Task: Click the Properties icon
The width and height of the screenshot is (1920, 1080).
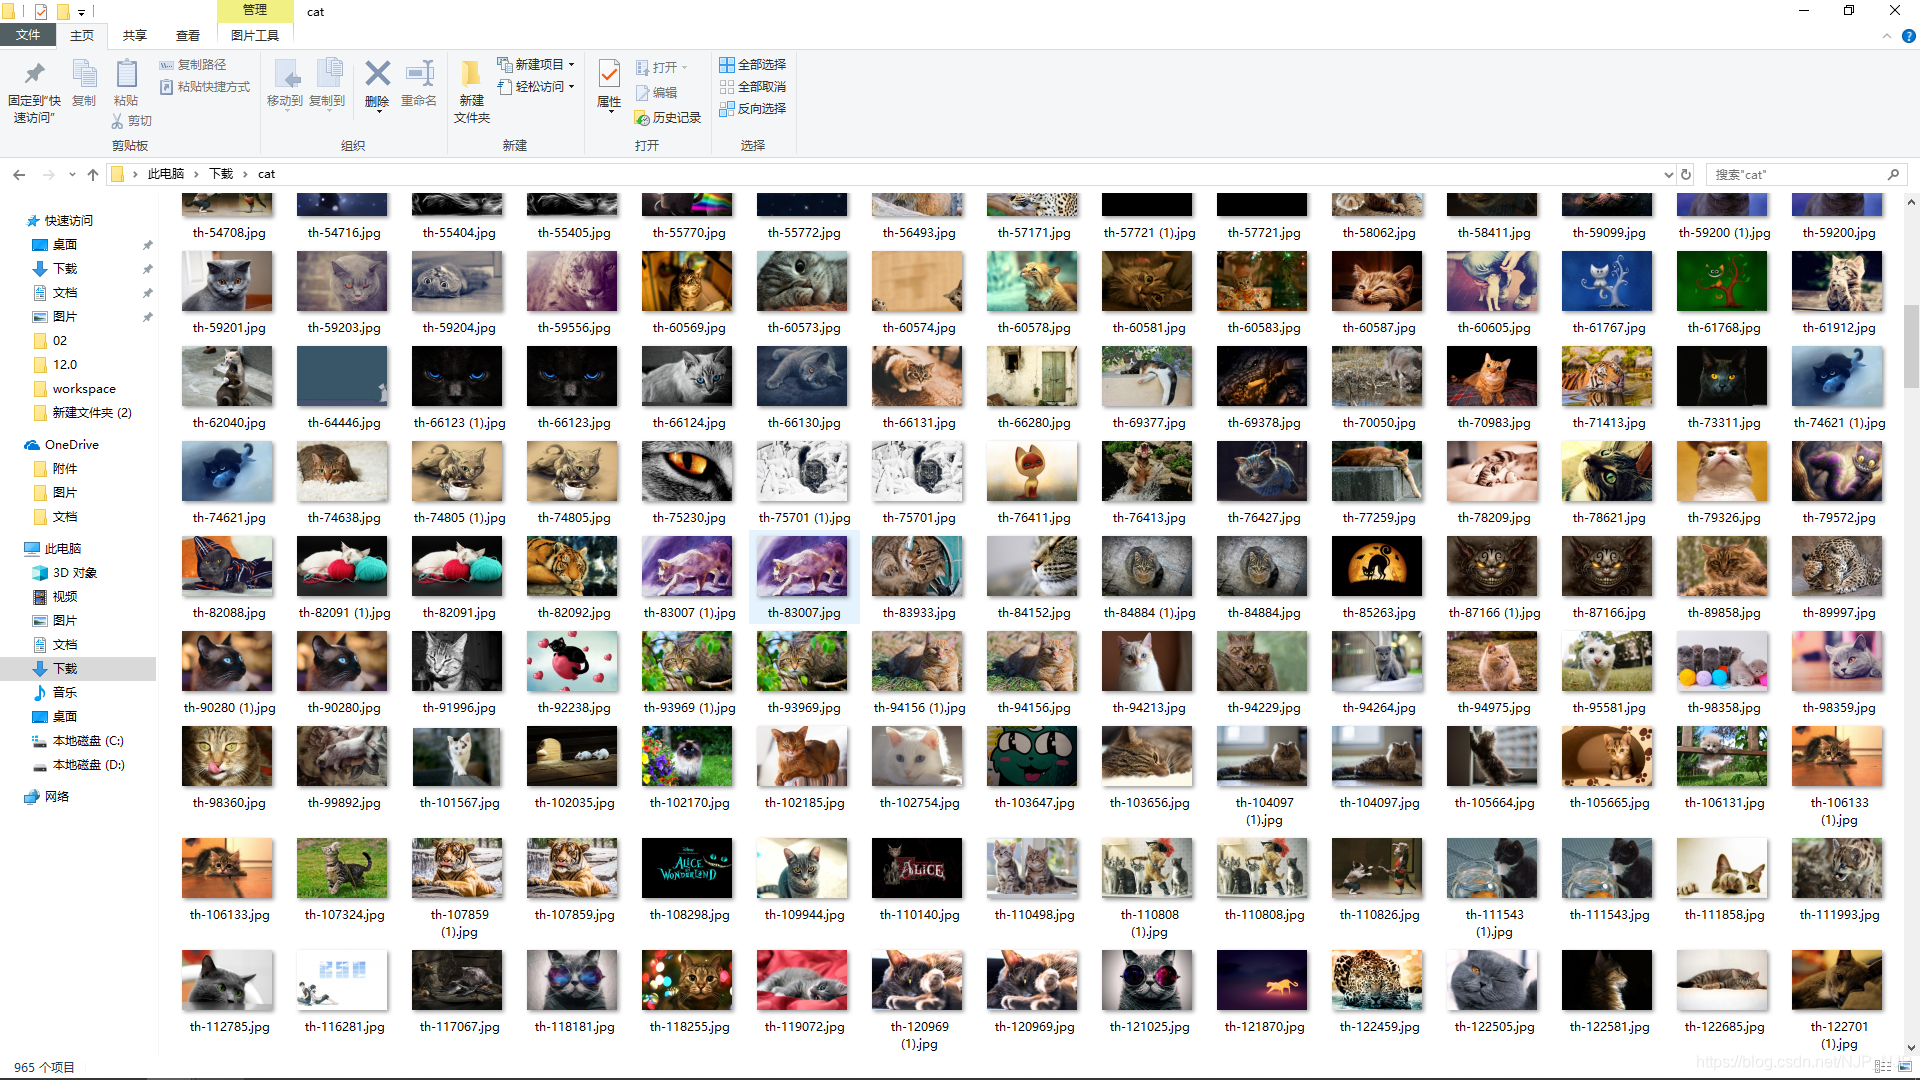Action: (x=609, y=73)
